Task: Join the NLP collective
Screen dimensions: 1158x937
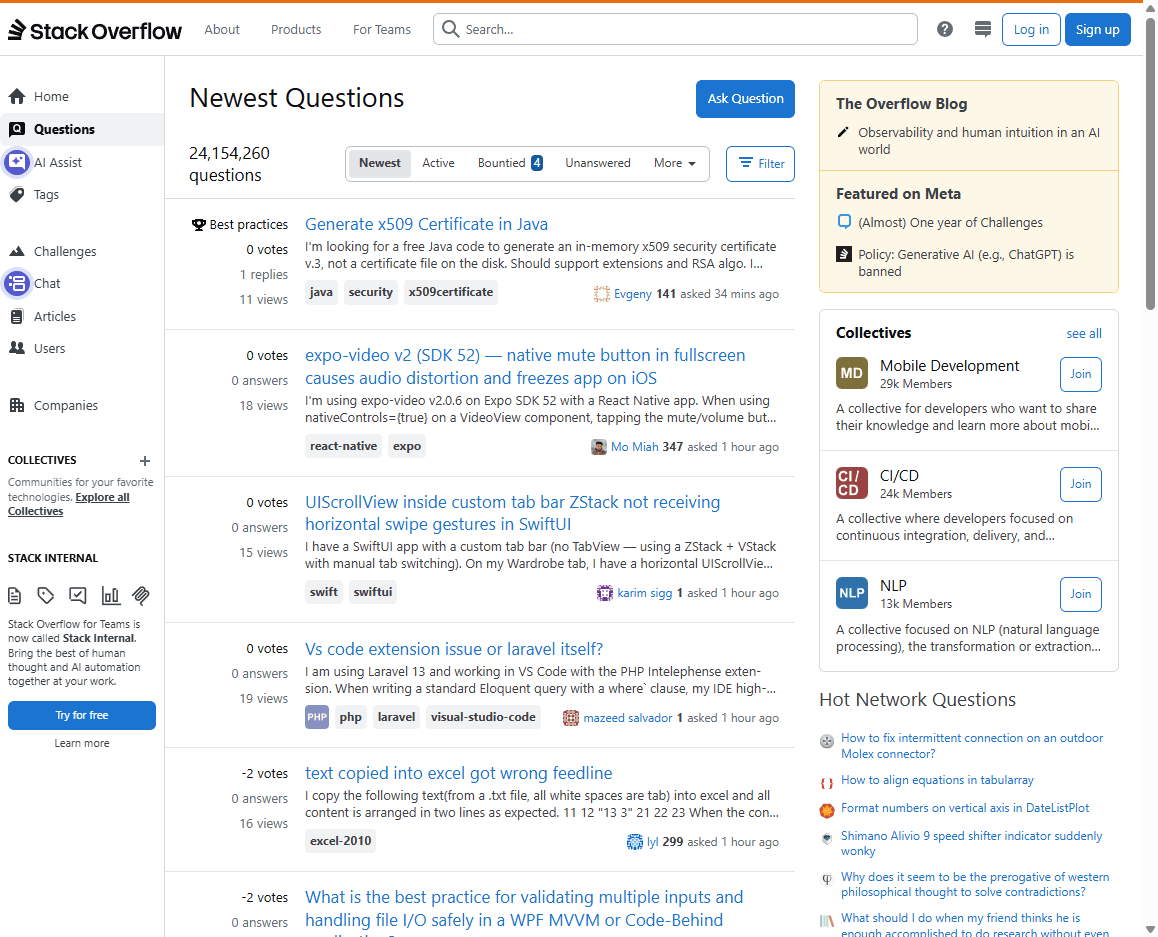Action: point(1080,594)
